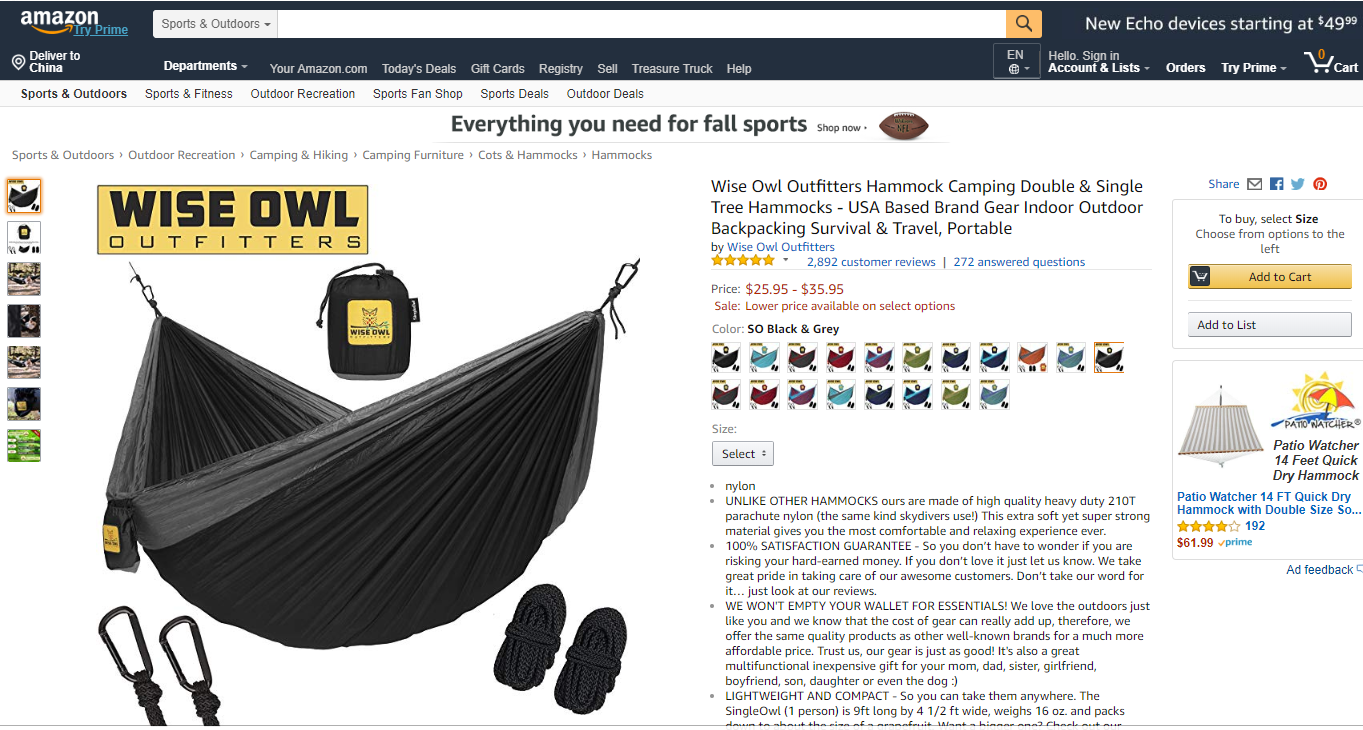Go to Today's Deals
This screenshot has height=730, width=1363.
pos(419,68)
